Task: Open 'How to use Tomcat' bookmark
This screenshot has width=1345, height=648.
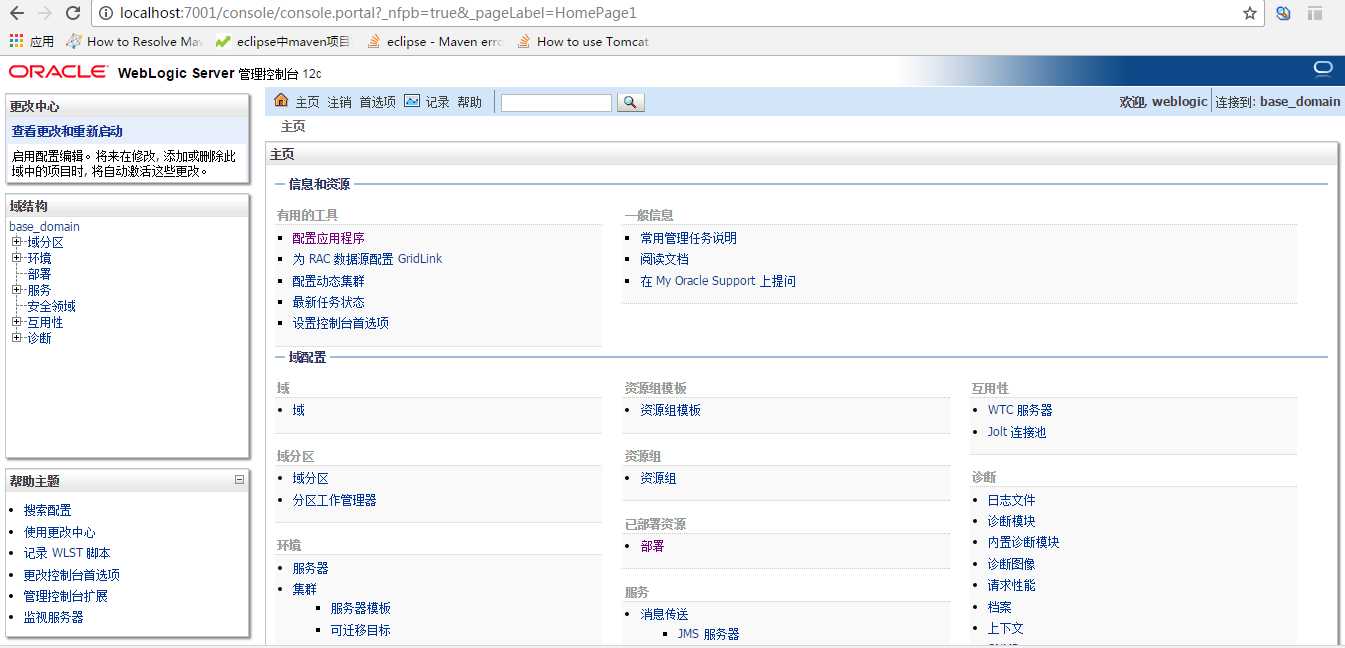Action: click(x=583, y=41)
